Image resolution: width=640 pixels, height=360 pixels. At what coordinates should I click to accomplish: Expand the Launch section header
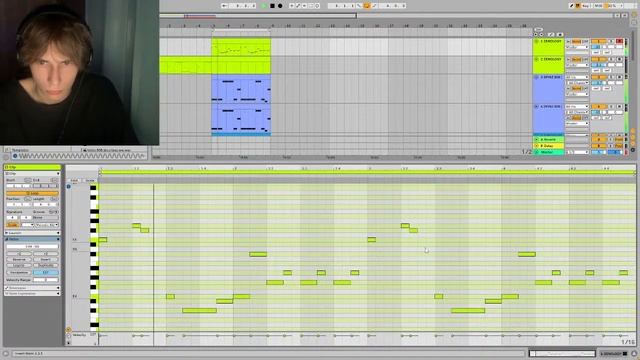tap(32, 233)
